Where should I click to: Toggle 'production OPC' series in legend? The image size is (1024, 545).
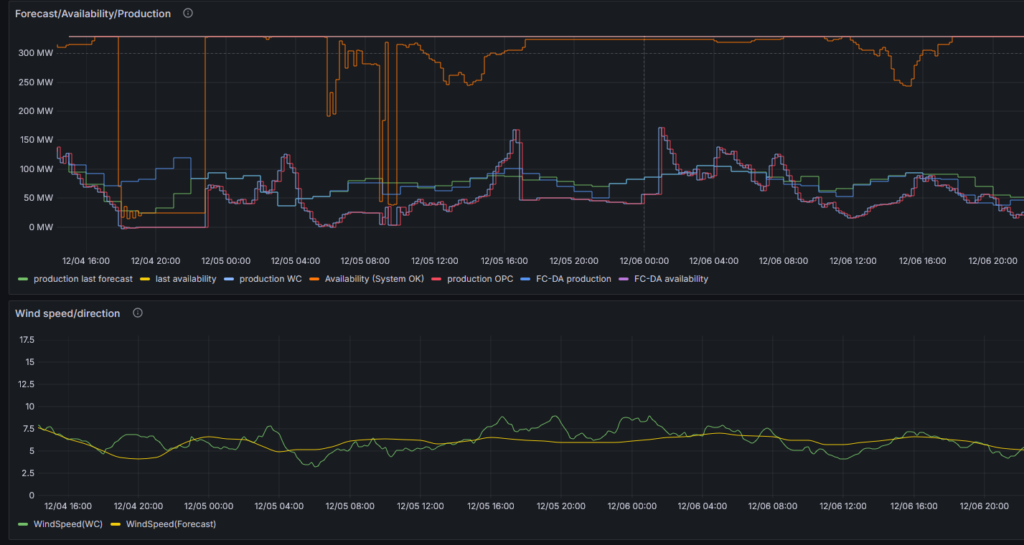(x=480, y=279)
